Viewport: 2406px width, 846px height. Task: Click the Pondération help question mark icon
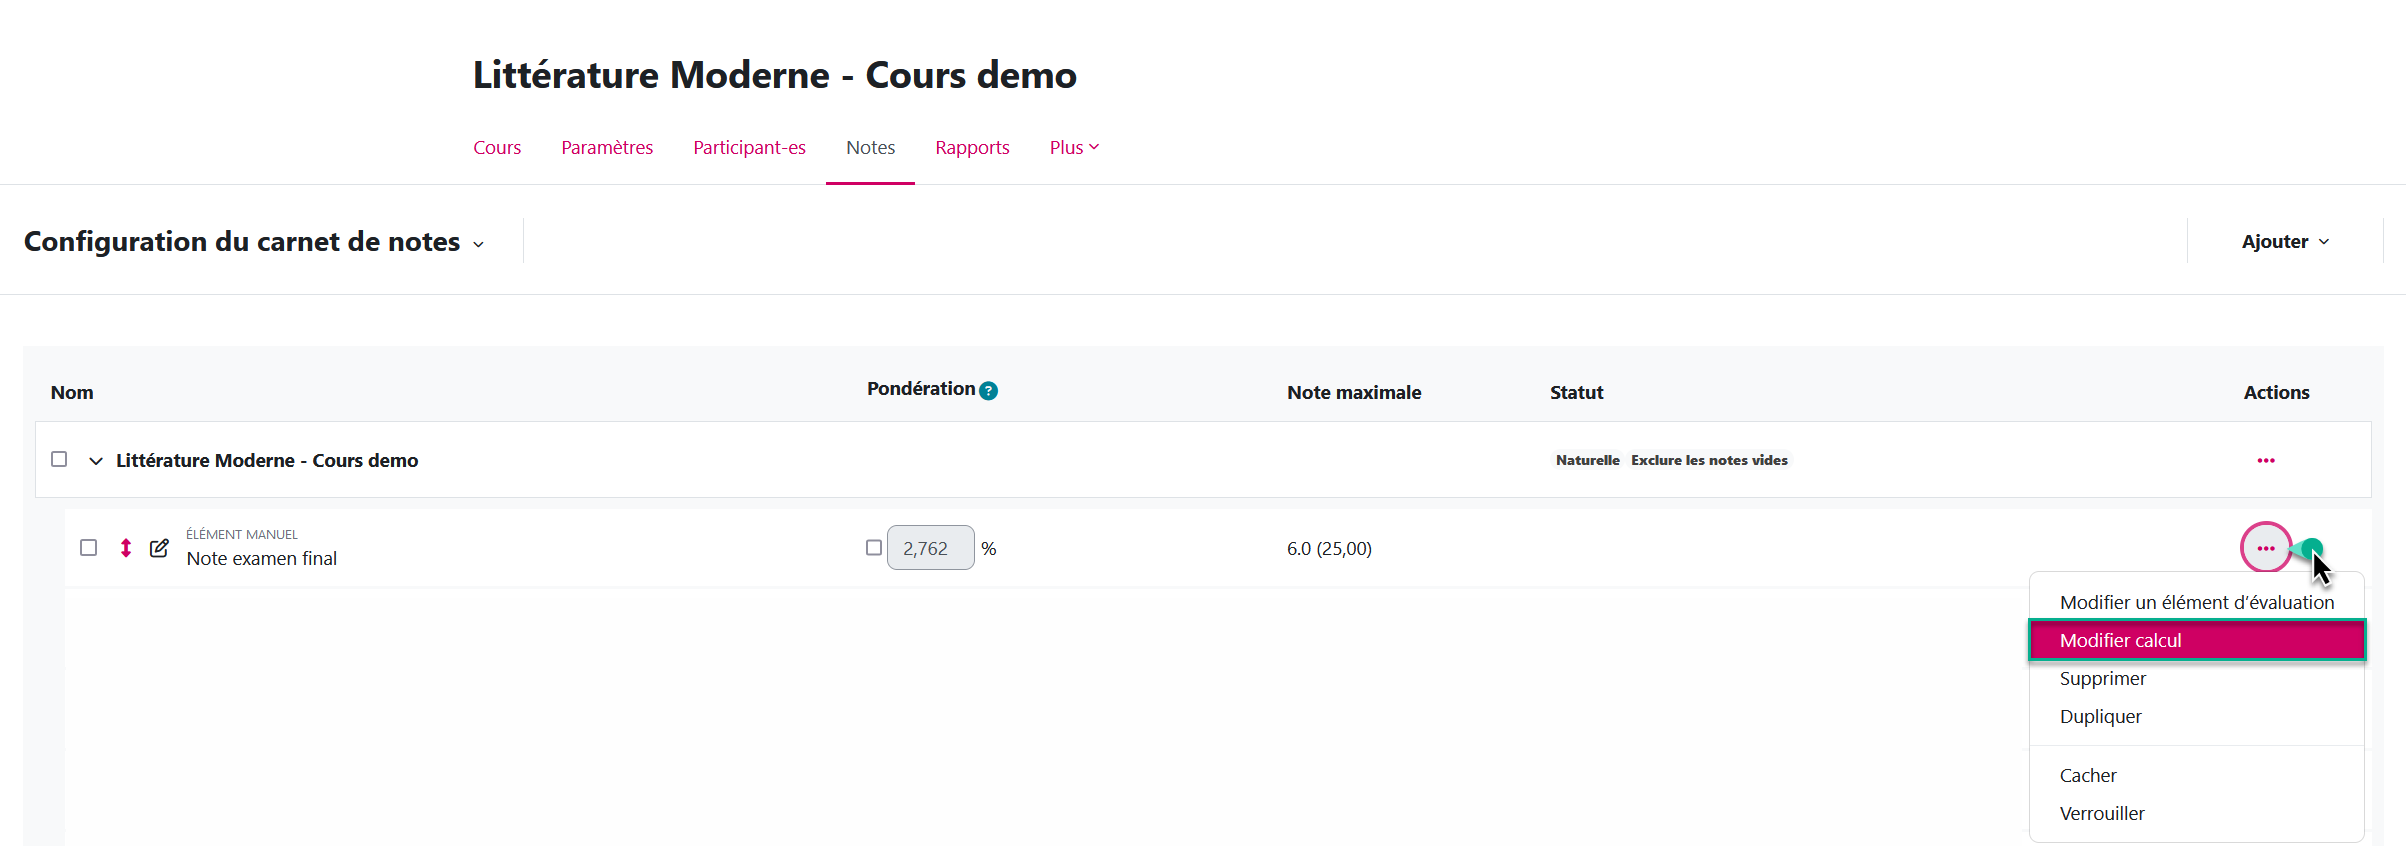[x=988, y=391]
